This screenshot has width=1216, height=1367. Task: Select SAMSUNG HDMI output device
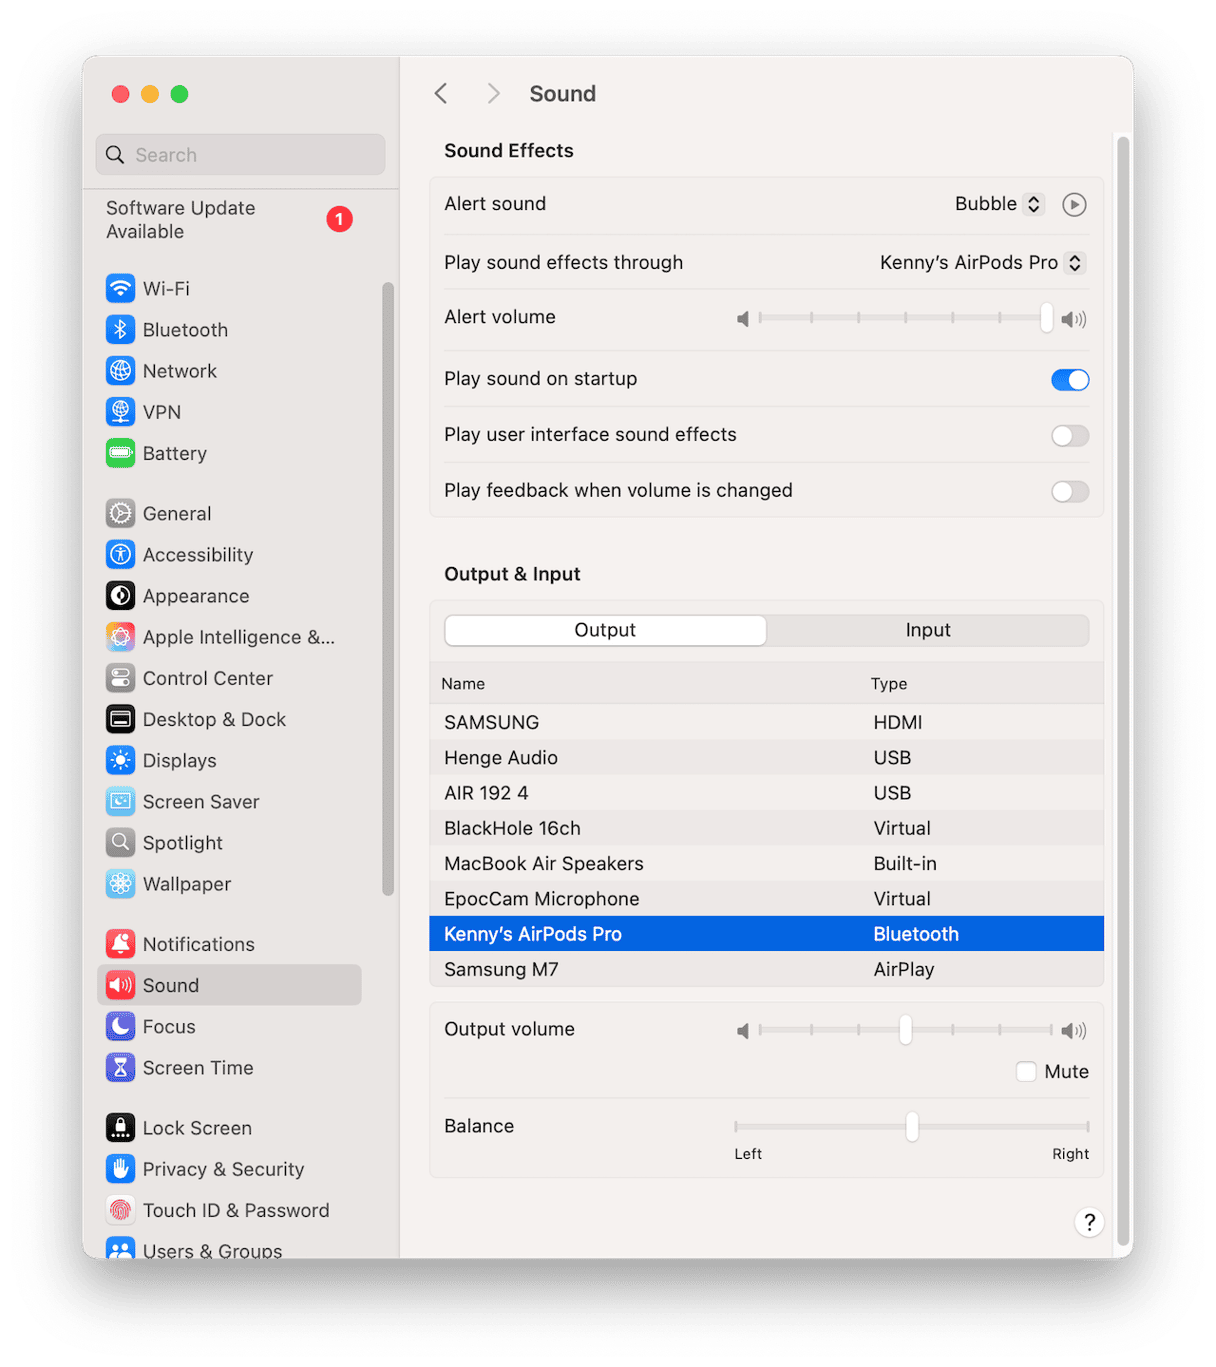point(766,722)
